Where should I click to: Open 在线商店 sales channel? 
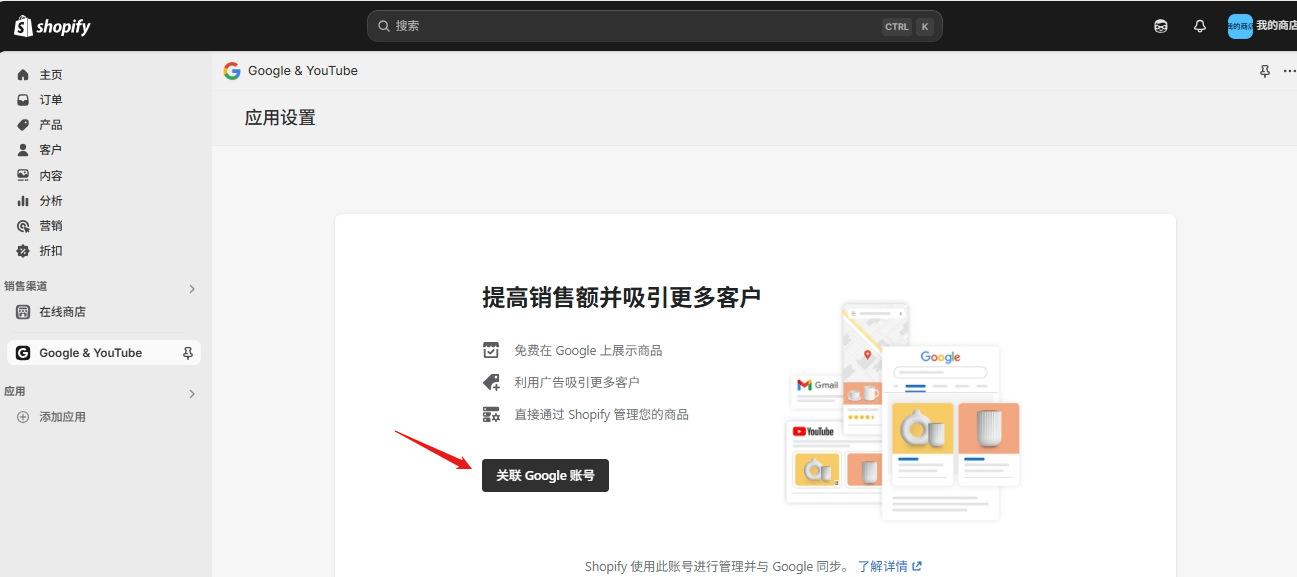[62, 312]
